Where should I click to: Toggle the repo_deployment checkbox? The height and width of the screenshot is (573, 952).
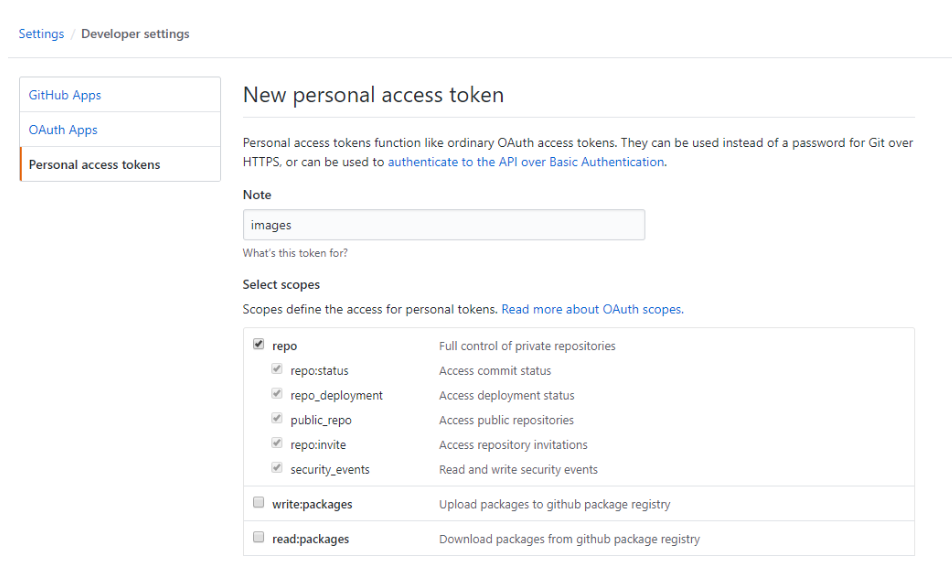coord(277,395)
